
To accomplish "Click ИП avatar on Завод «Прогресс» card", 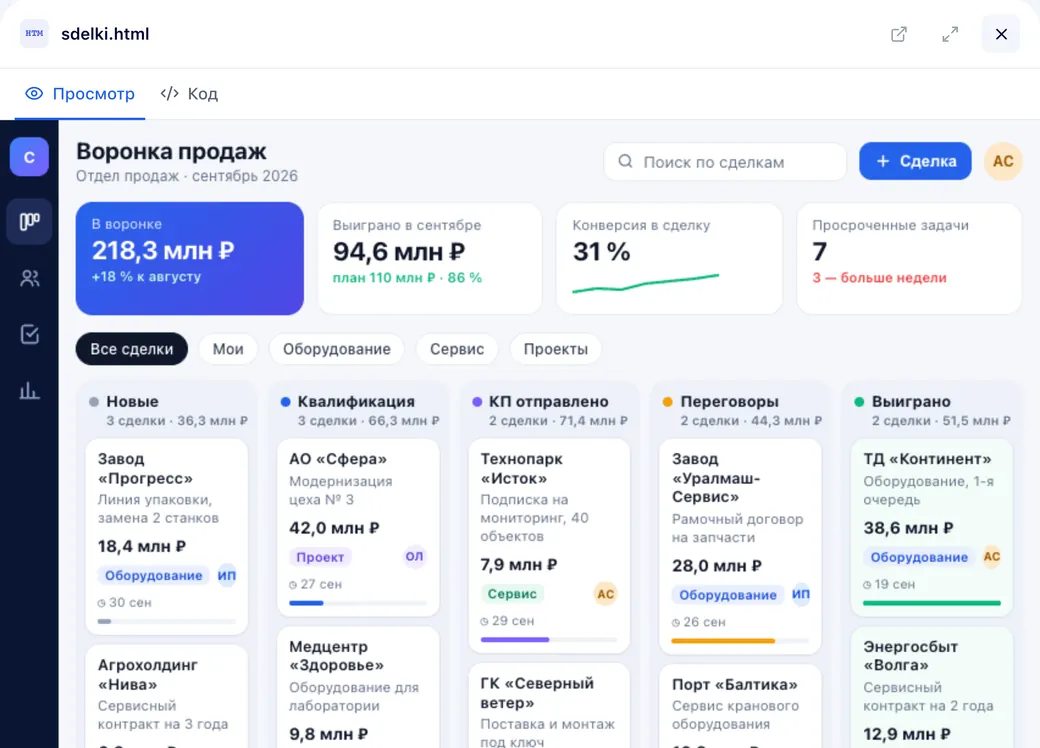I will pos(227,576).
